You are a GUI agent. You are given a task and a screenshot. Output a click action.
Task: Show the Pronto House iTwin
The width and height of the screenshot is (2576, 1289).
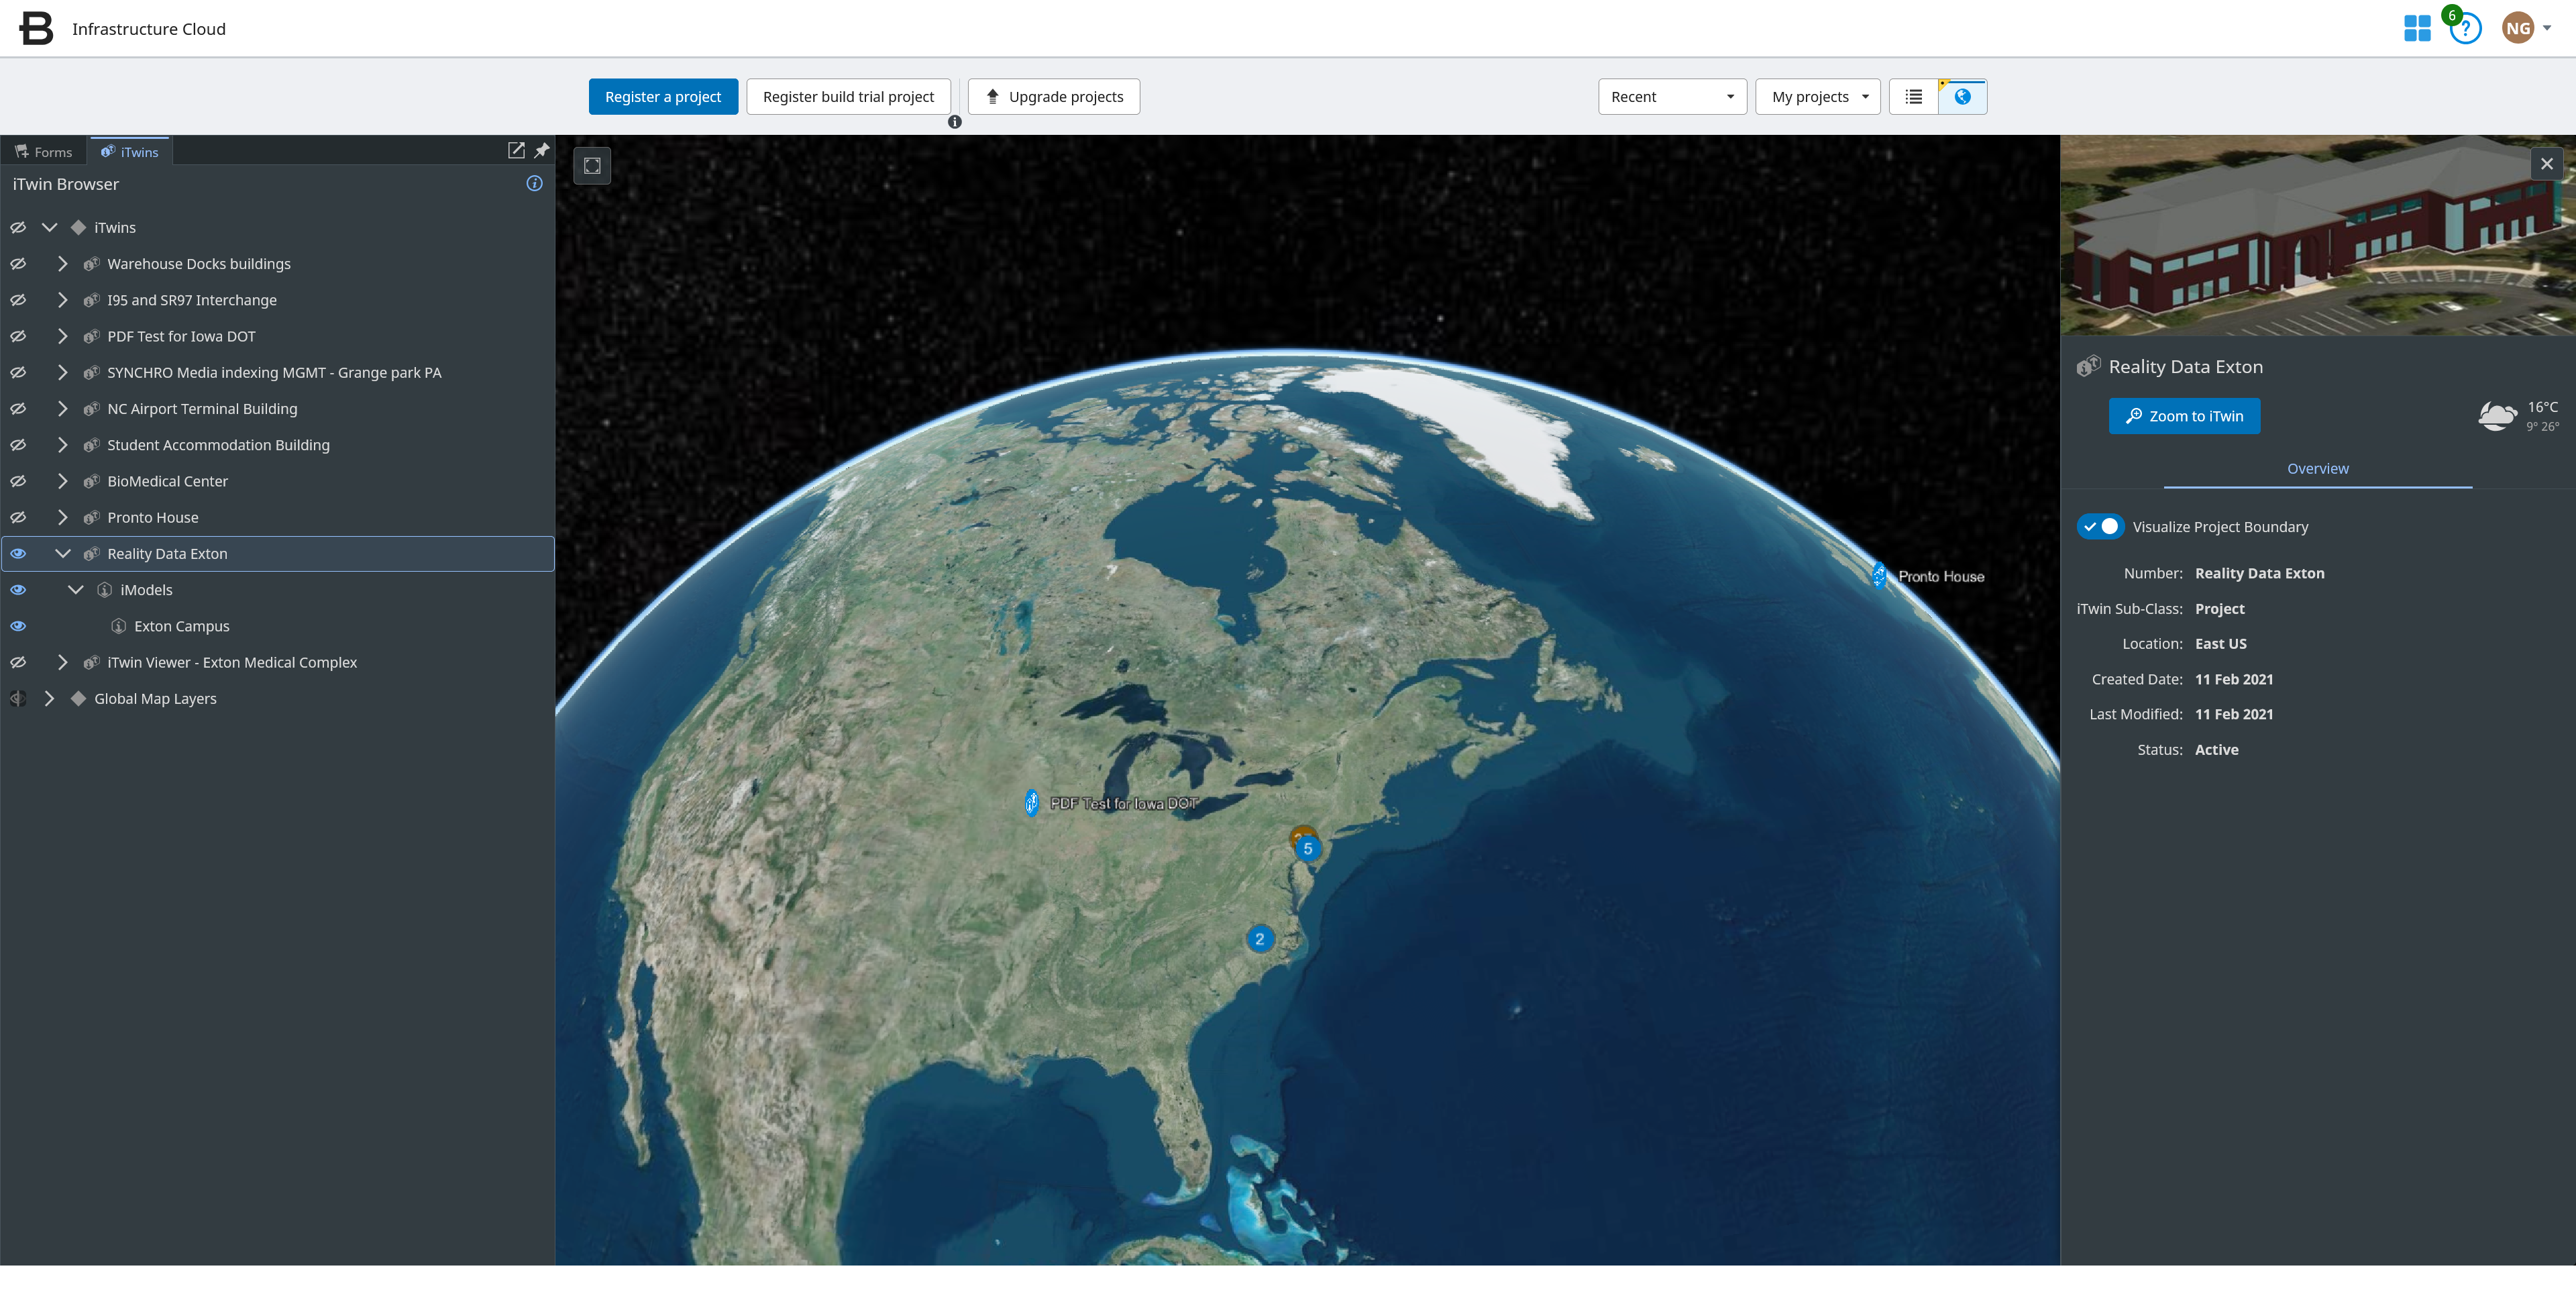pos(18,517)
